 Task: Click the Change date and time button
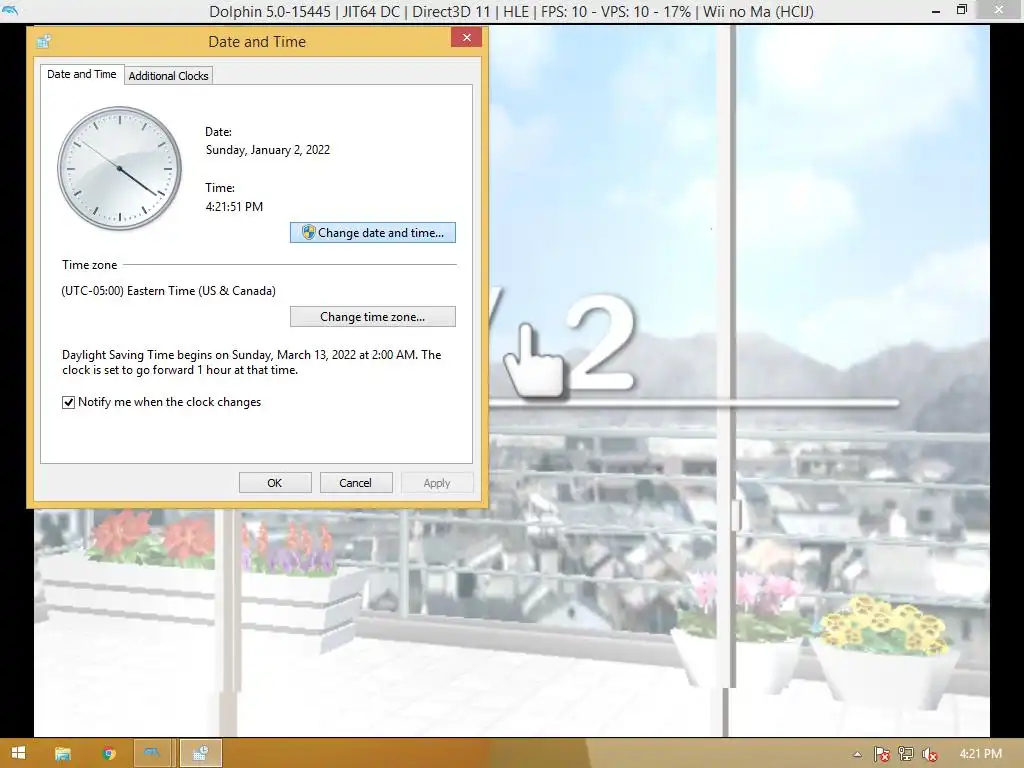coord(372,232)
